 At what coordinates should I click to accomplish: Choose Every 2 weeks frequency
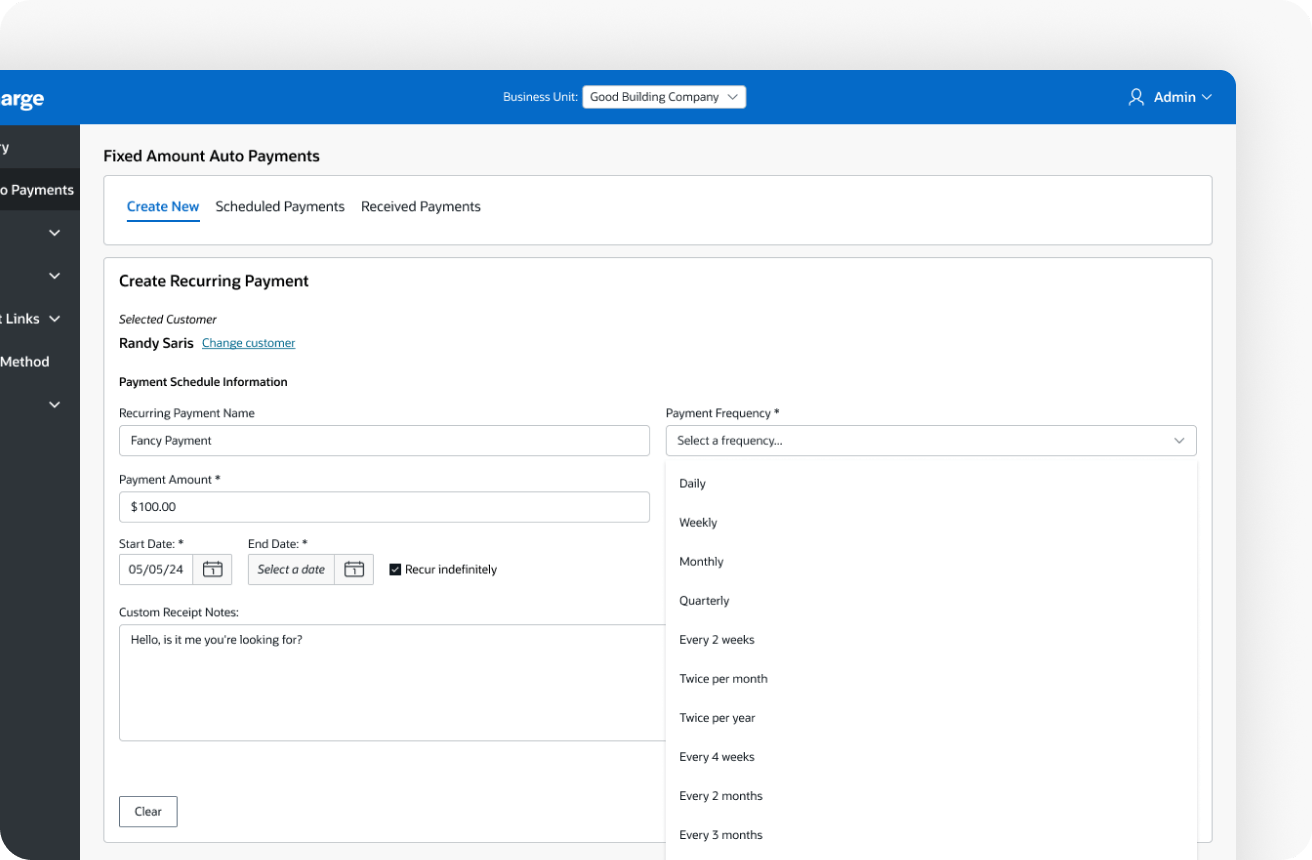tap(931, 640)
